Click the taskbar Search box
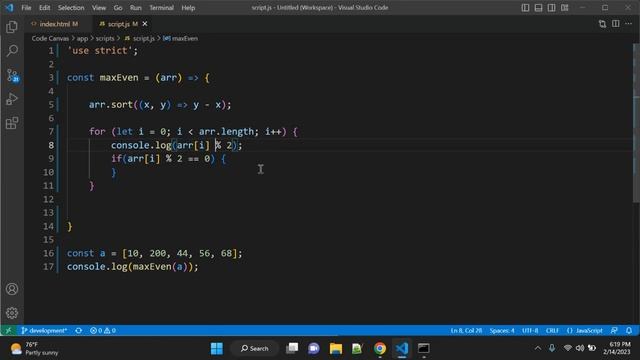640x360 pixels. (255, 348)
